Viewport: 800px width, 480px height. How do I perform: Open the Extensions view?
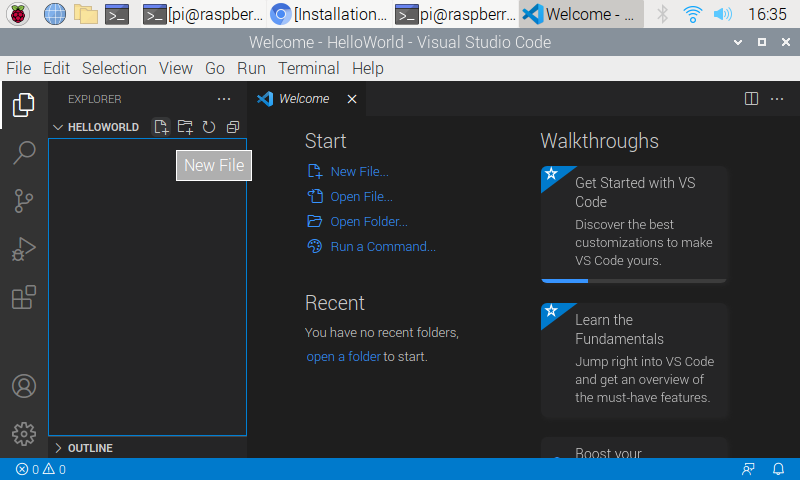point(23,297)
